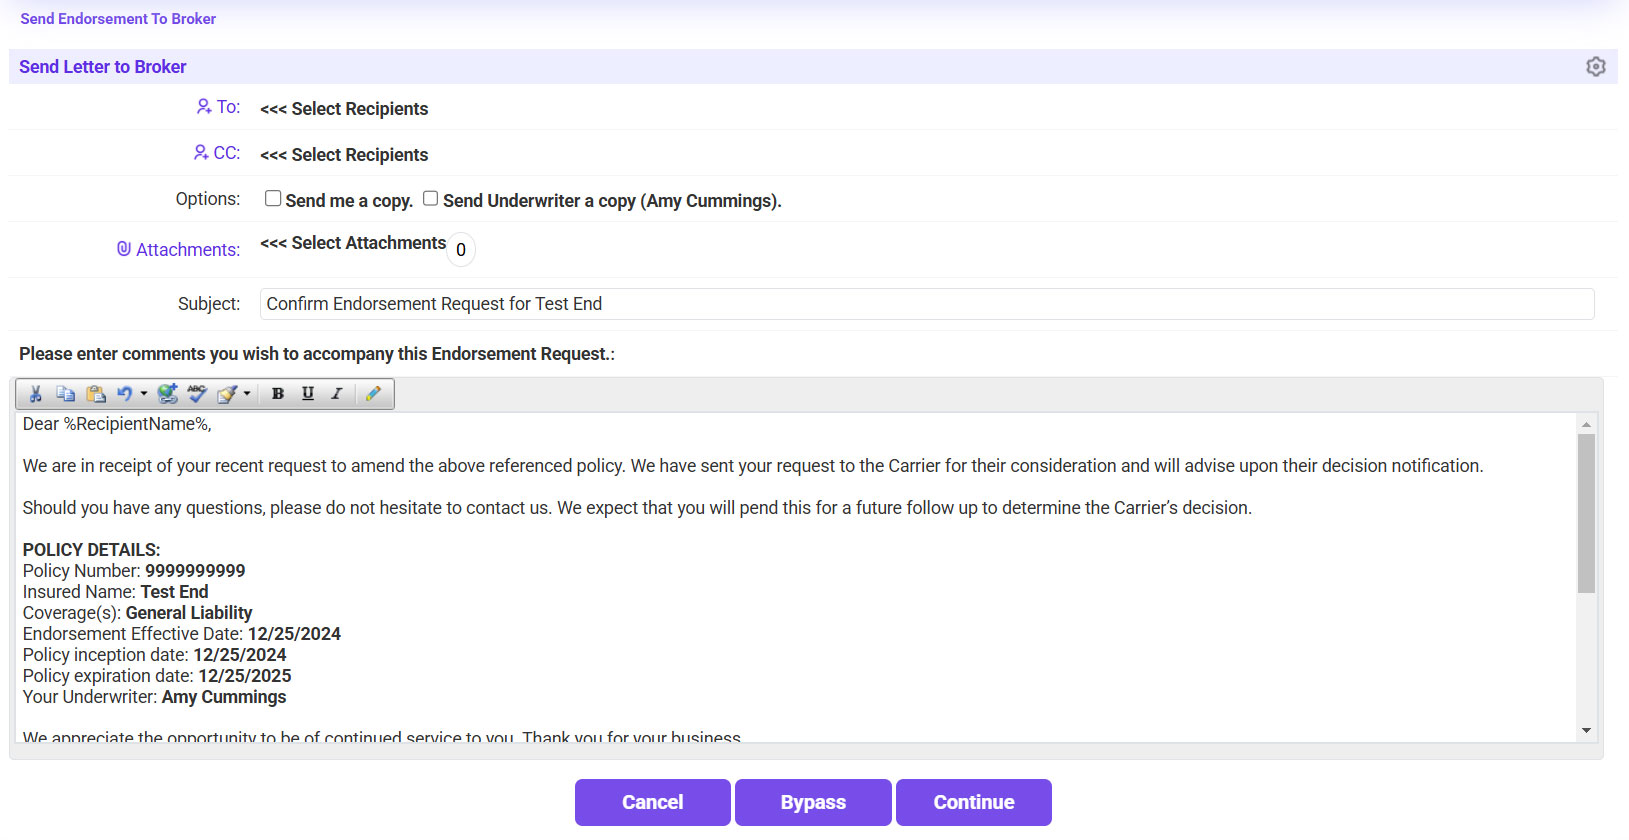Click the Cancel button
This screenshot has width=1629, height=840.
tap(653, 802)
